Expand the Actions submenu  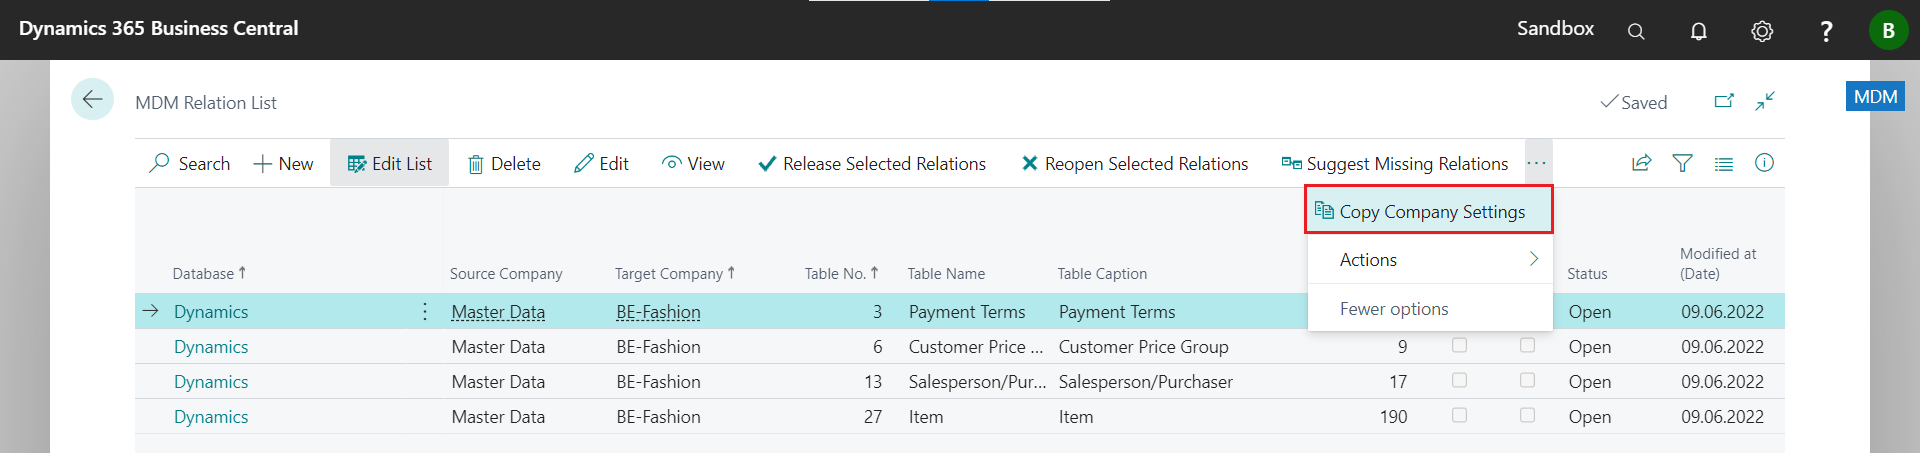(x=1430, y=259)
